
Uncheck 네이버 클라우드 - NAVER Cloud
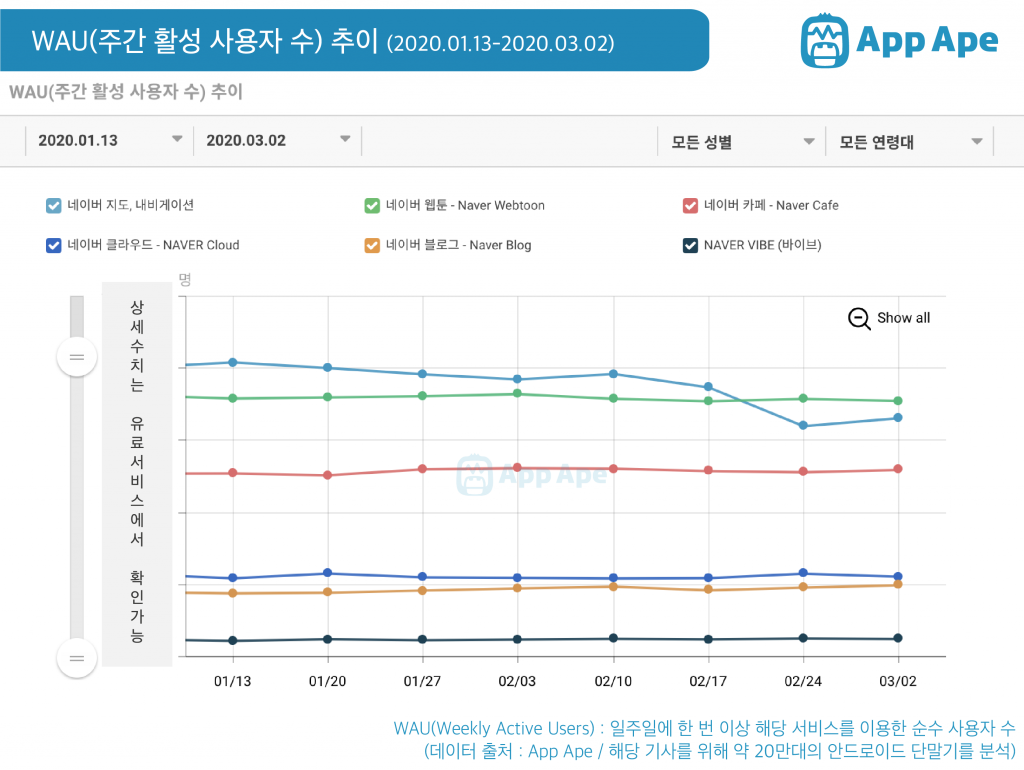(x=54, y=245)
